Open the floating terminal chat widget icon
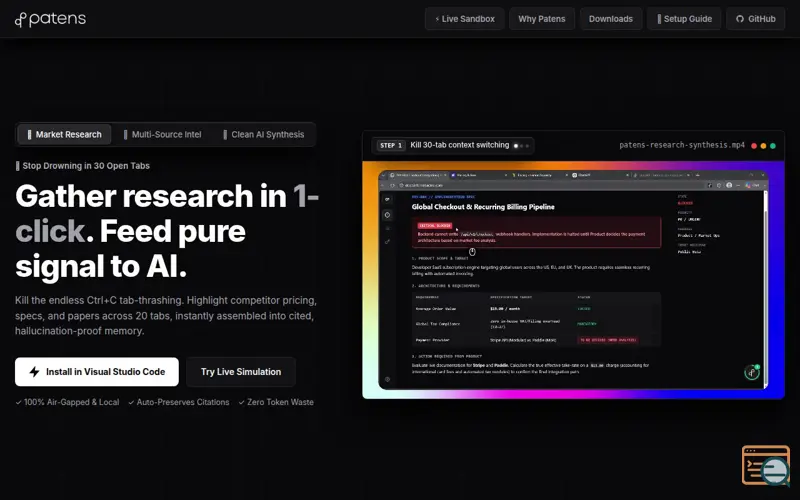Viewport: 800px width, 500px height. [x=766, y=465]
